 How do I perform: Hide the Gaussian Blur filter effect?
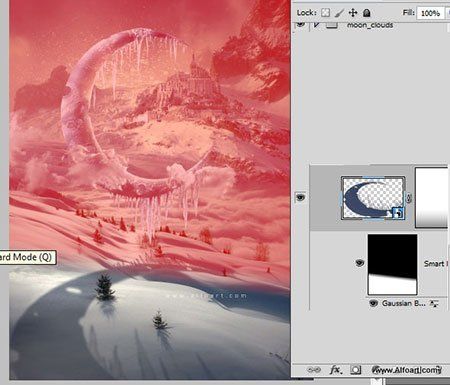pyautogui.click(x=373, y=303)
